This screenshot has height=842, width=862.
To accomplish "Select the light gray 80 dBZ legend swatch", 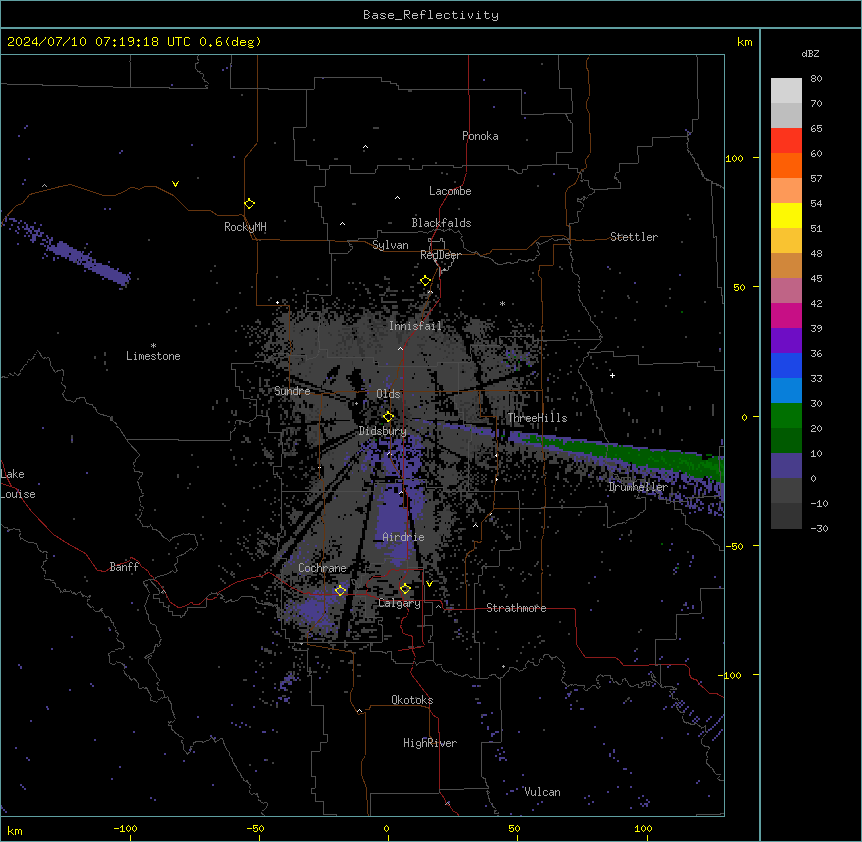I will coord(786,90).
